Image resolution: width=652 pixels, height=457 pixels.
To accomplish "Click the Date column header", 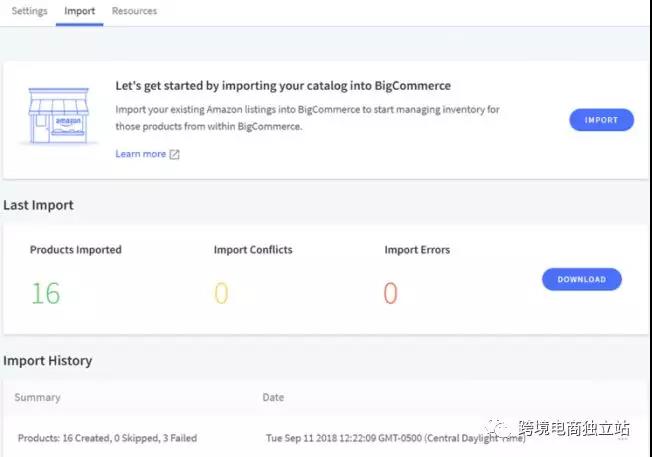I will pyautogui.click(x=273, y=398).
